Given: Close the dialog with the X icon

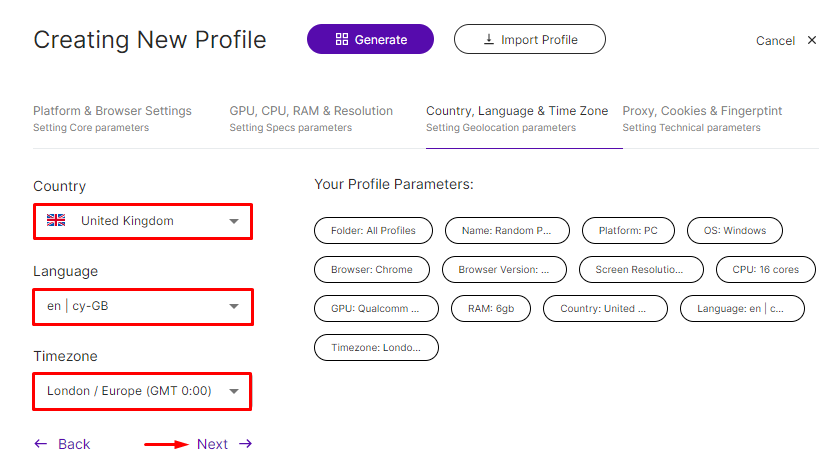Looking at the screenshot, I should 812,40.
